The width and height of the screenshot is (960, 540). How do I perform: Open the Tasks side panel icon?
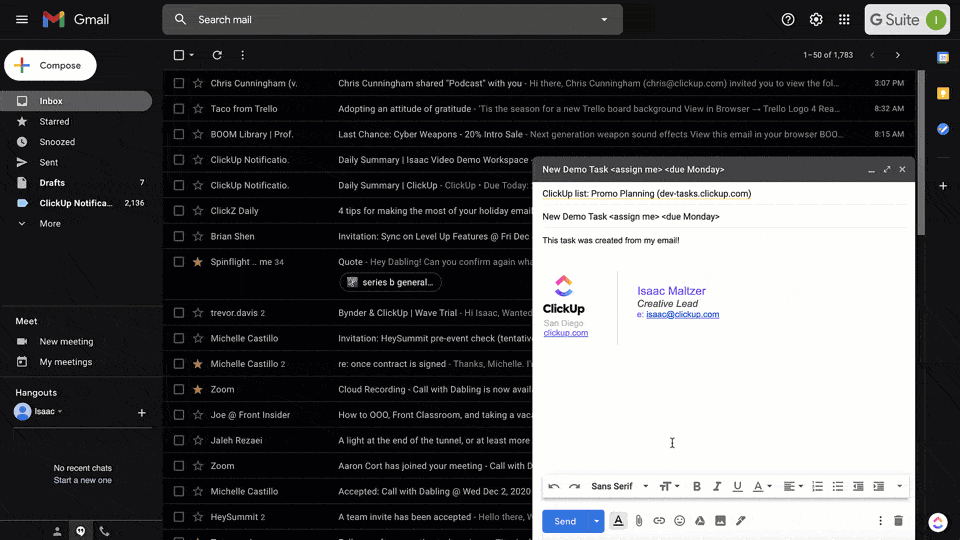tap(943, 129)
